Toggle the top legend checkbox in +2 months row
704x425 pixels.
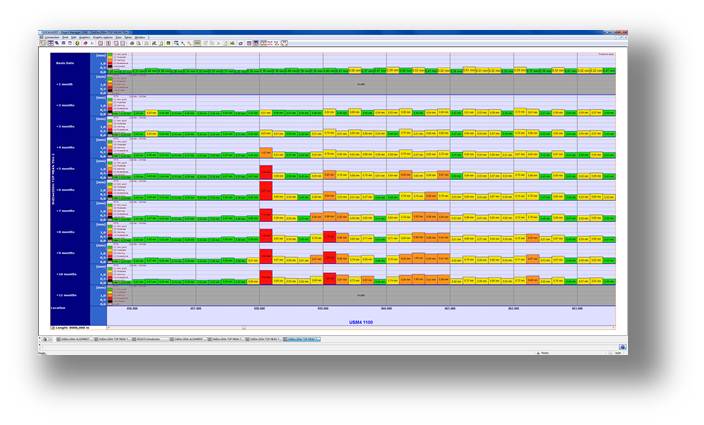111,98
